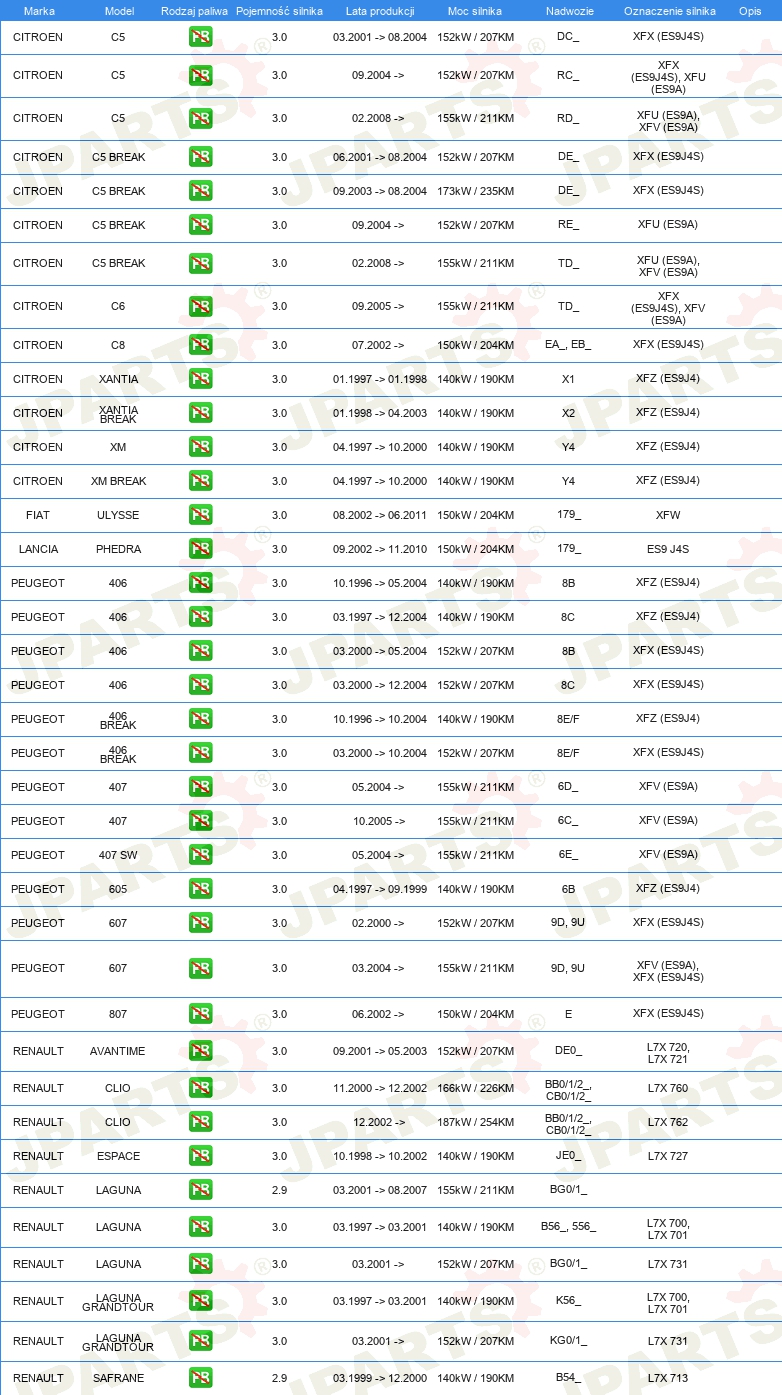Click fuel icon in Citroen C6 row

click(x=200, y=306)
